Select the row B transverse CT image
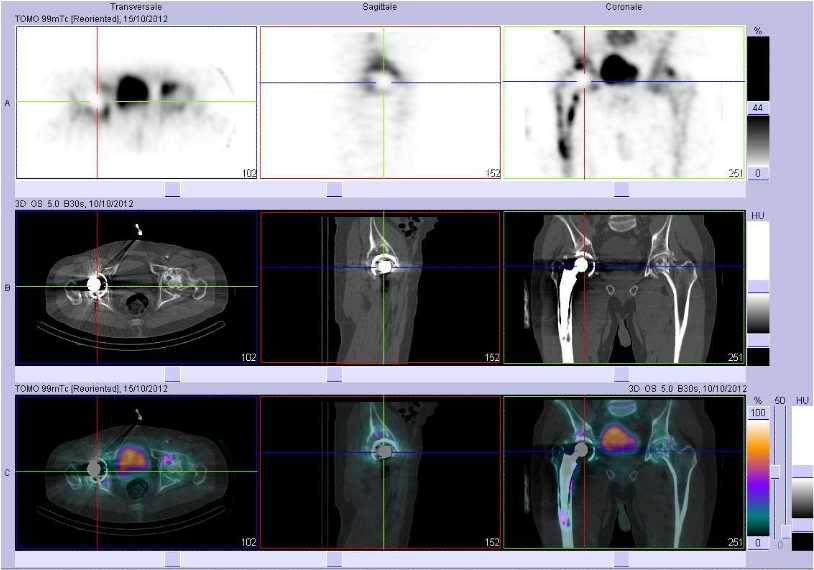Viewport: 814px width, 570px height. [137, 288]
